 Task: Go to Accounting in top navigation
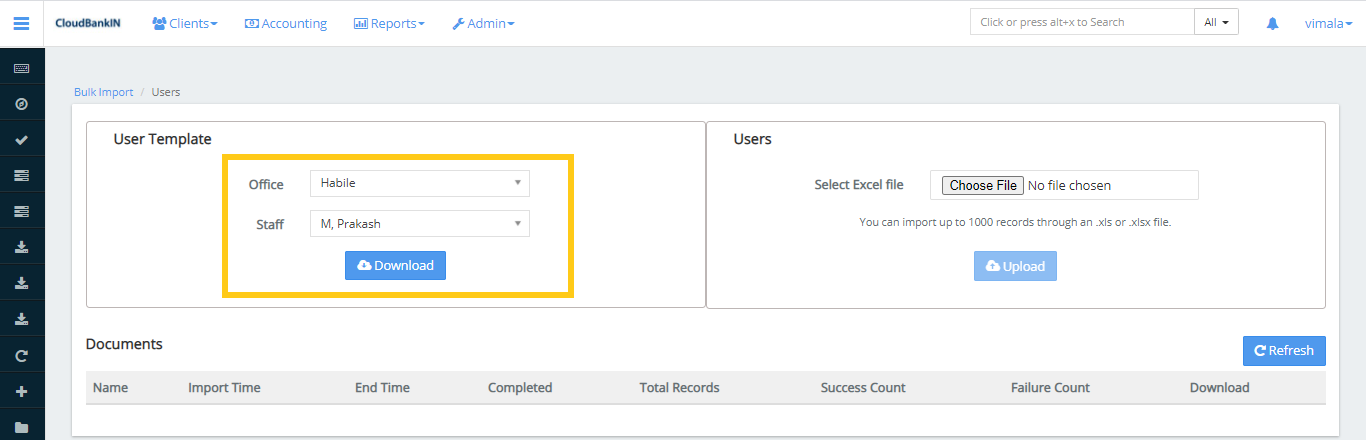pyautogui.click(x=286, y=23)
